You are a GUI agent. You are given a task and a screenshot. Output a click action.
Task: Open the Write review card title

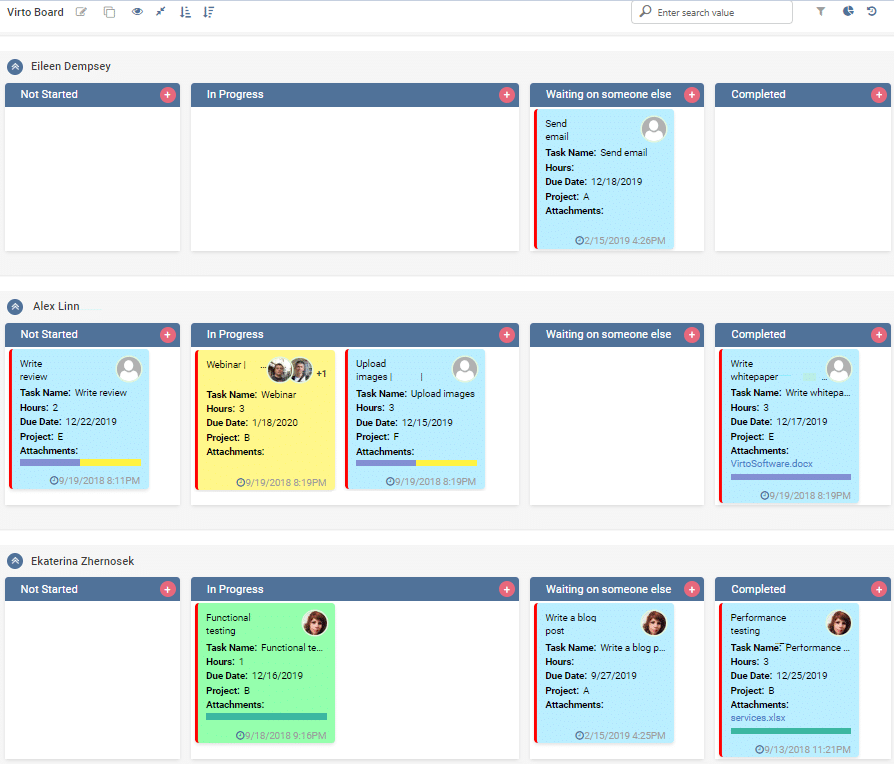pos(34,370)
